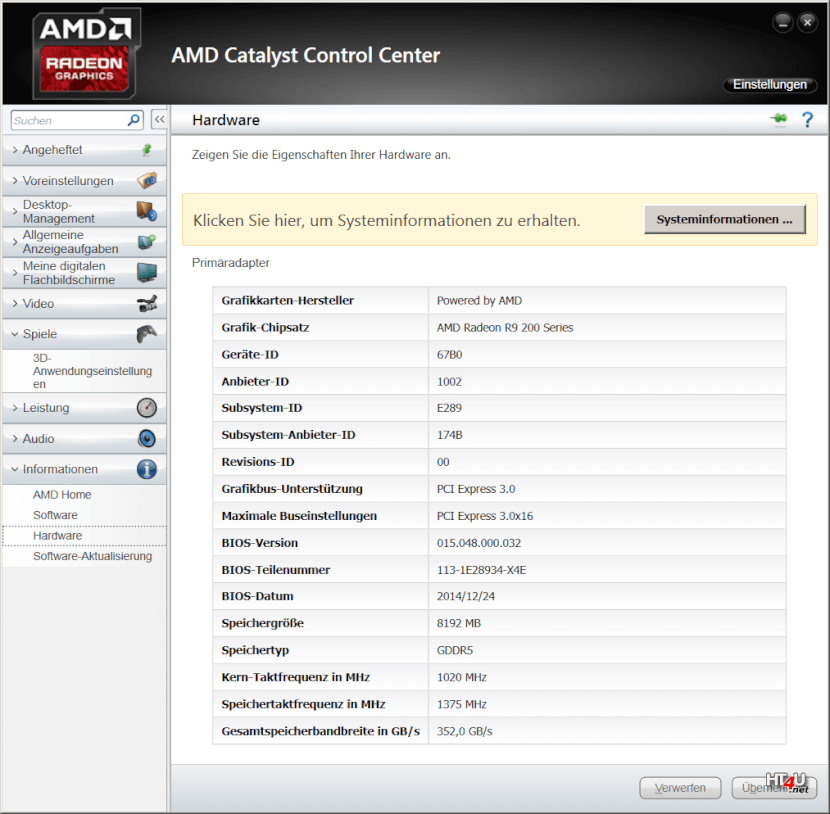This screenshot has width=830, height=814.
Task: Click the Allgemeine Anzeigeaufgaben display icon
Action: (x=147, y=242)
